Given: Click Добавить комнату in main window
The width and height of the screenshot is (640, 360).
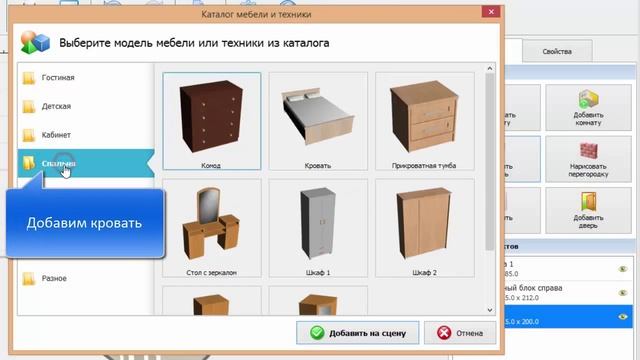Looking at the screenshot, I should 588,108.
